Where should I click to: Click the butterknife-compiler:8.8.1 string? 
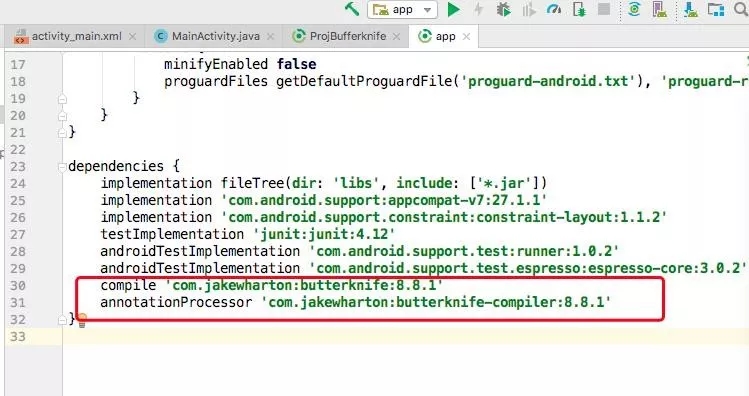click(x=436, y=302)
